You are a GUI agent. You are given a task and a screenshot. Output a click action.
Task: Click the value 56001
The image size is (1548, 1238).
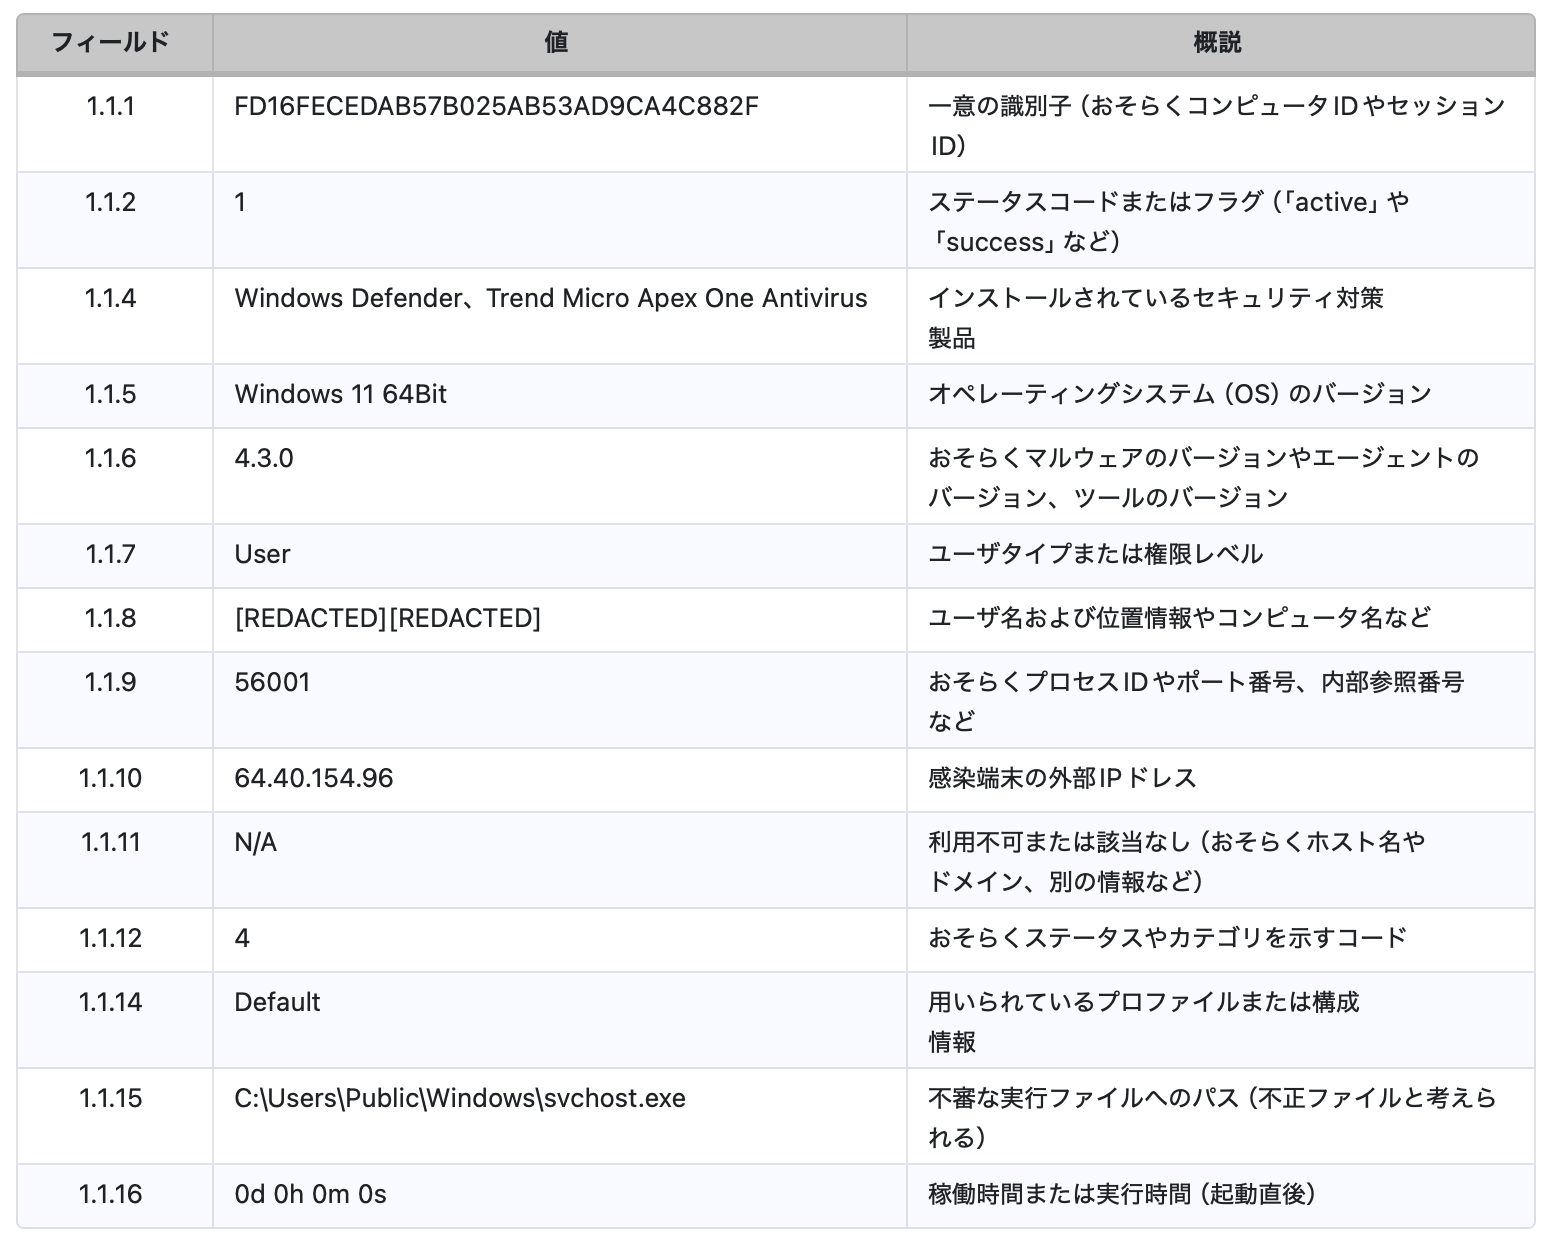[272, 682]
